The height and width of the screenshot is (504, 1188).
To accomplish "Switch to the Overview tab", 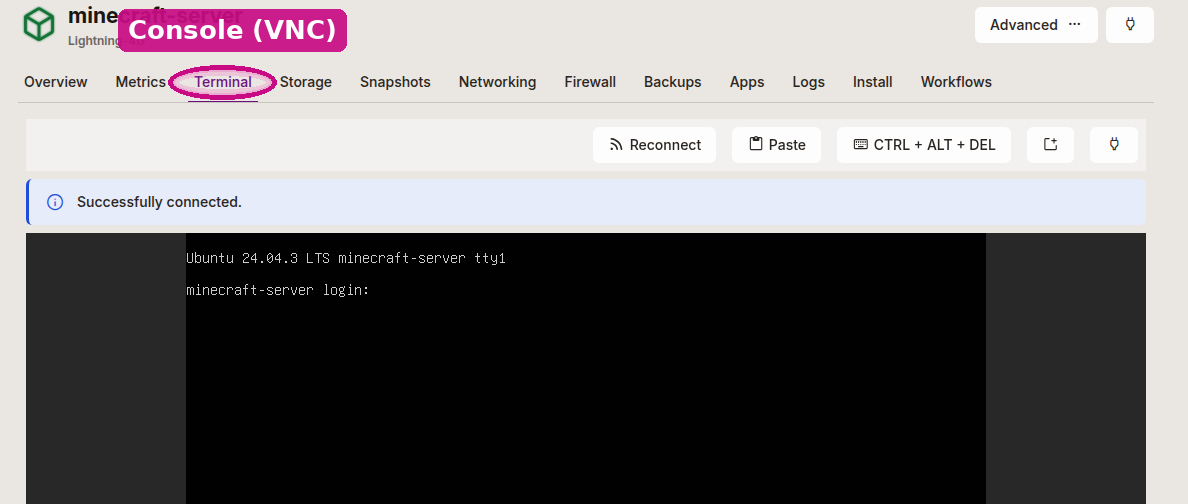I will pos(56,82).
